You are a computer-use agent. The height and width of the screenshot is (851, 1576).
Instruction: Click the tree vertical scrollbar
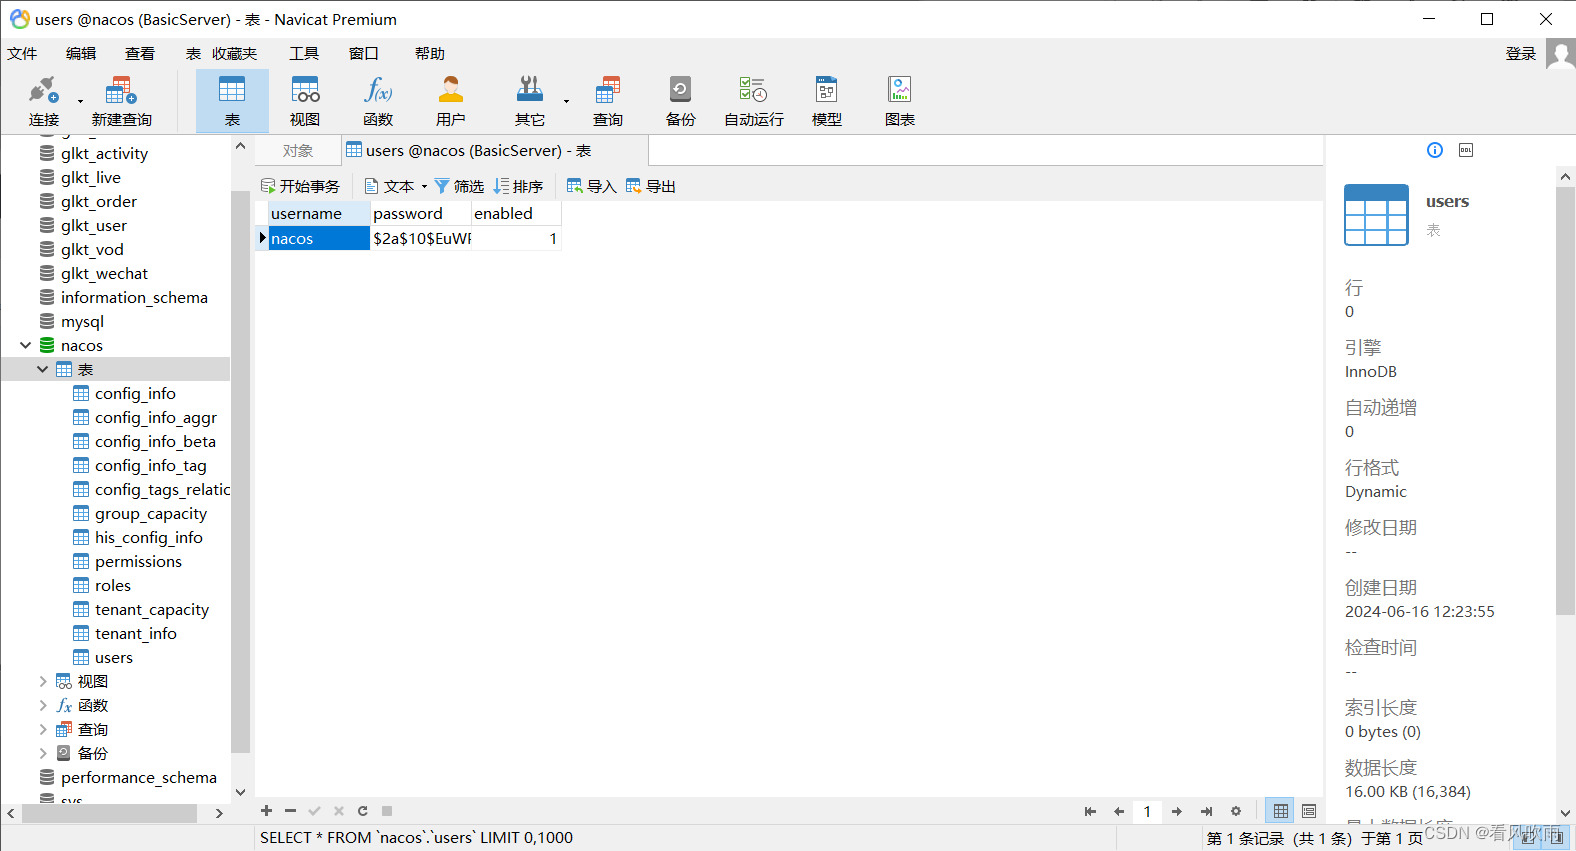point(240,470)
